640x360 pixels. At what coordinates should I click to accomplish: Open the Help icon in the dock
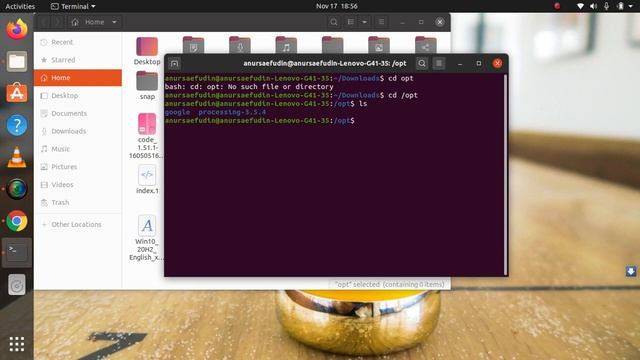point(17,125)
